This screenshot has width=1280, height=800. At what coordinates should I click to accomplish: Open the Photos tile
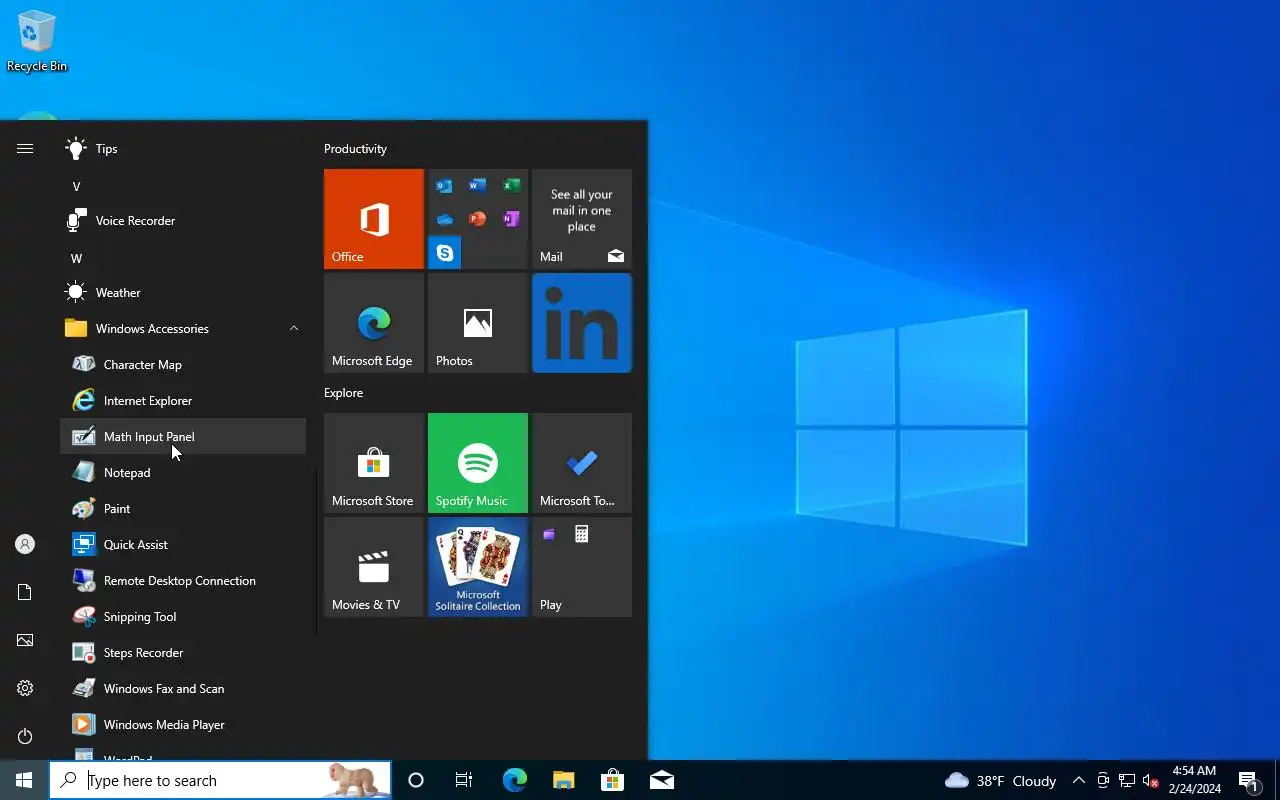coord(478,323)
